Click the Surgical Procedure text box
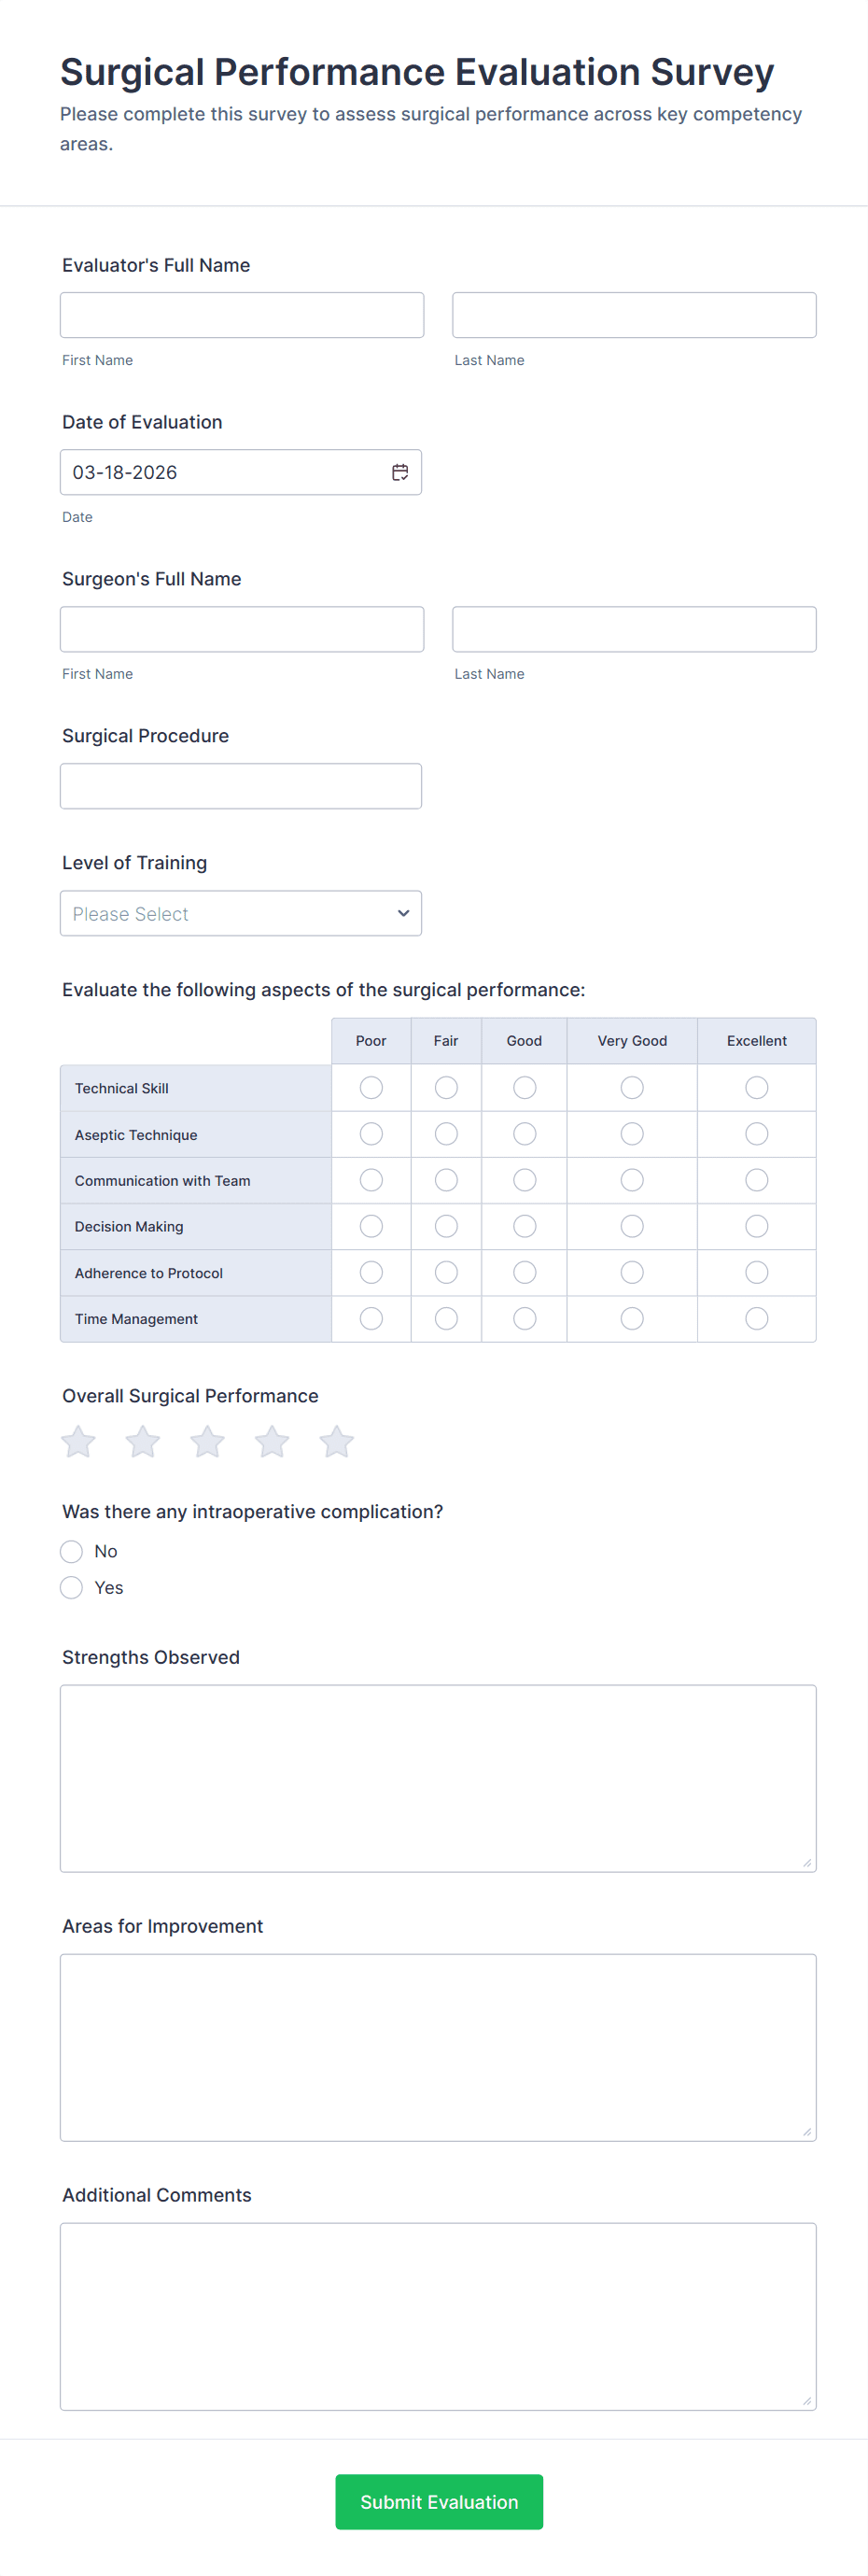This screenshot has width=868, height=2576. [241, 786]
